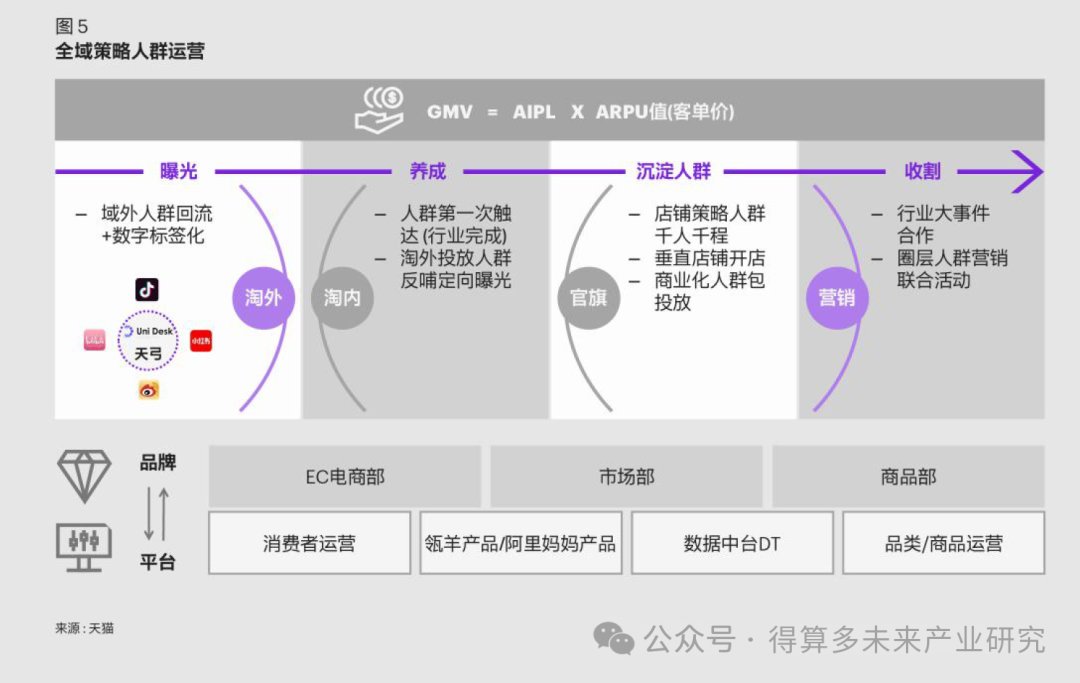Select the pink 点淘 app icon
Screen dimensions: 1080x683
(x=94, y=339)
